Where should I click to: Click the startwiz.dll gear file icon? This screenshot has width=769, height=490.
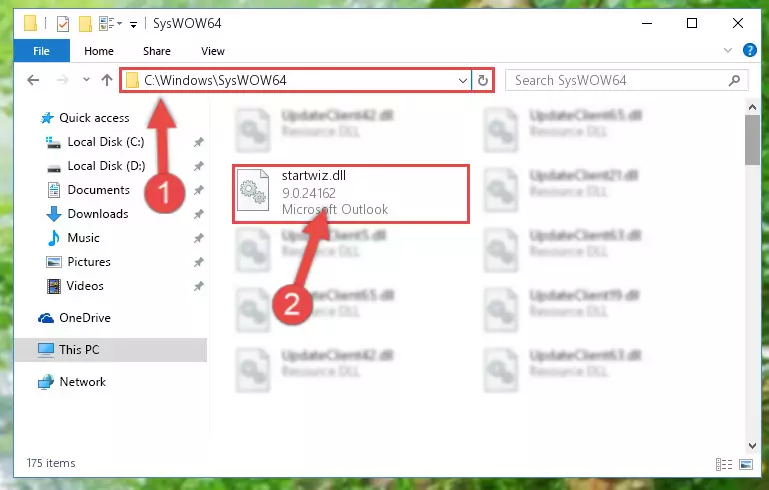tap(253, 190)
